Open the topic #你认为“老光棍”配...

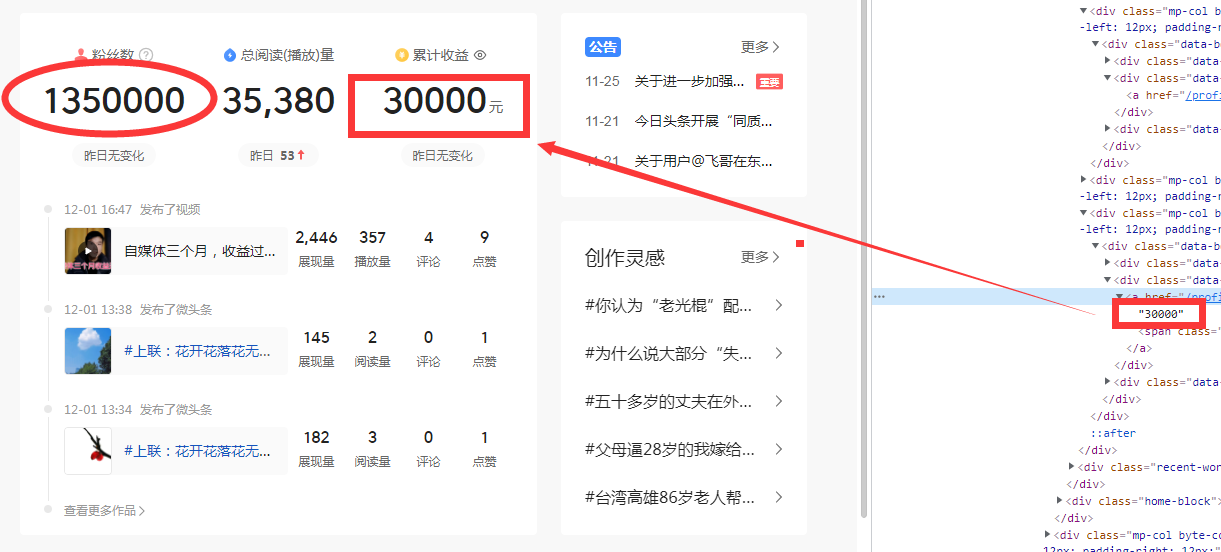click(x=670, y=306)
